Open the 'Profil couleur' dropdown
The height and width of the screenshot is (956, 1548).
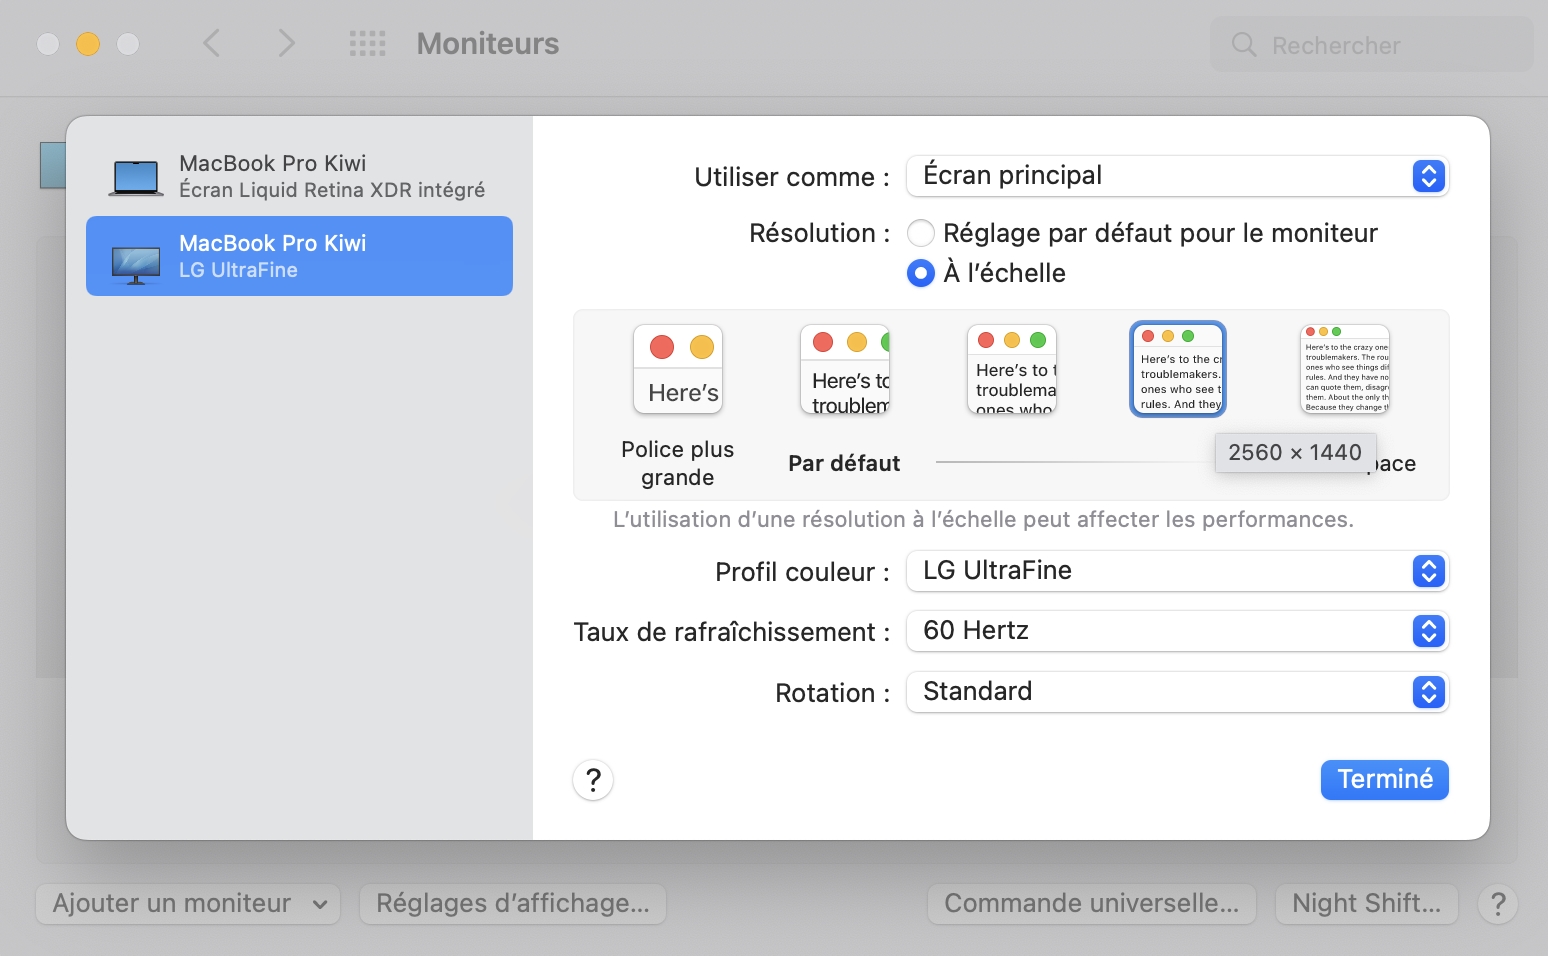(1177, 571)
